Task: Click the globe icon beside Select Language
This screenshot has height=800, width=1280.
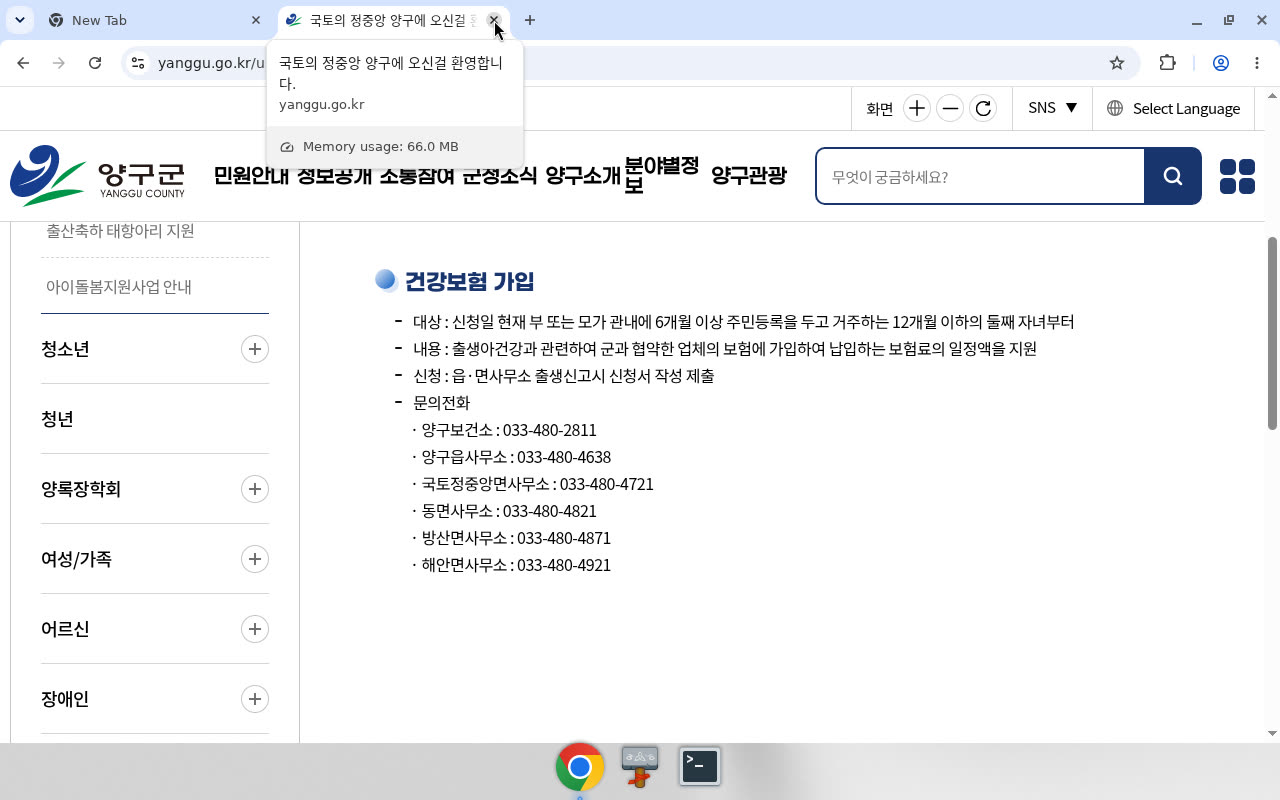Action: pos(1115,108)
